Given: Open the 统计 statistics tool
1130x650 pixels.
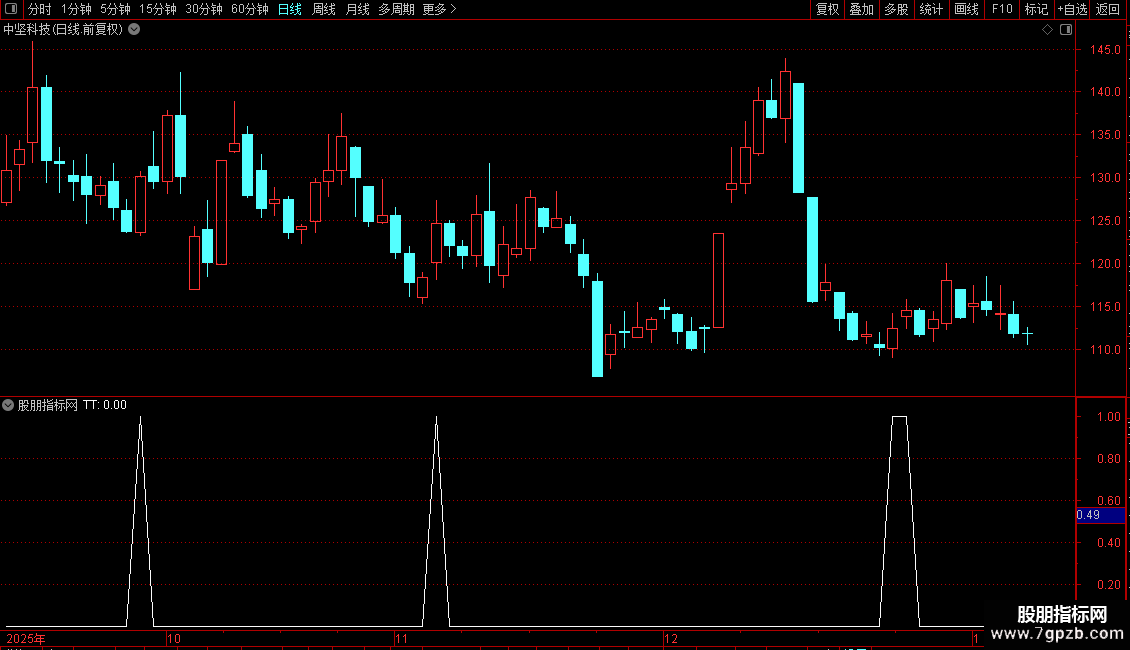Looking at the screenshot, I should pos(931,9).
